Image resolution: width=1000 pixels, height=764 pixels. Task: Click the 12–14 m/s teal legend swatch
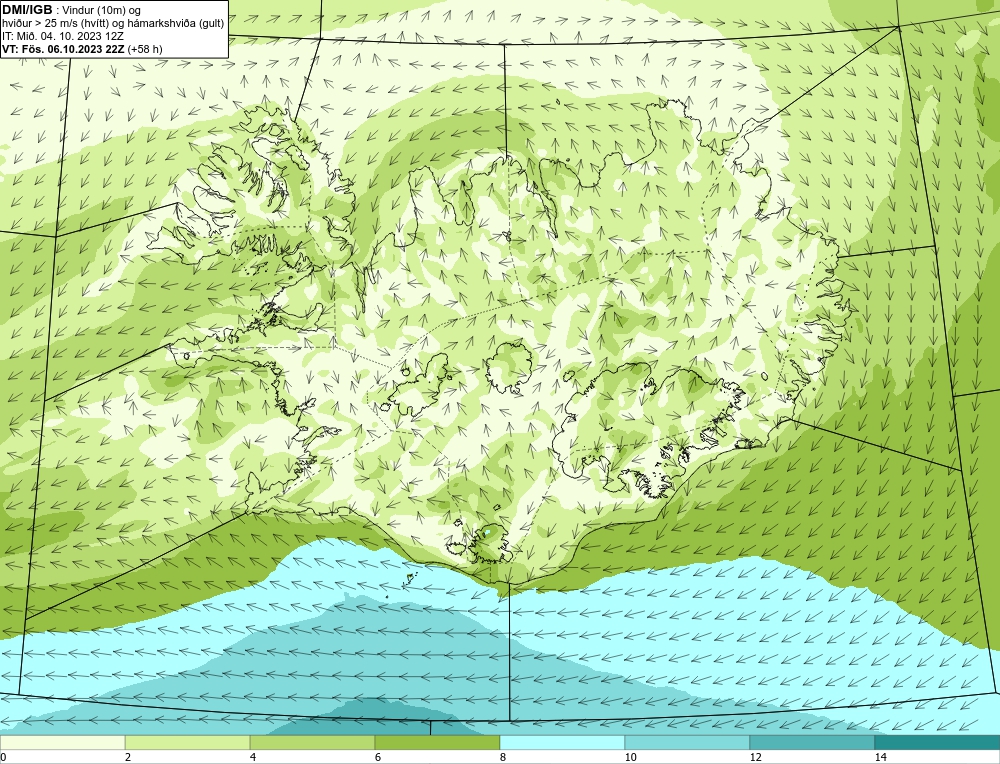(x=812, y=742)
